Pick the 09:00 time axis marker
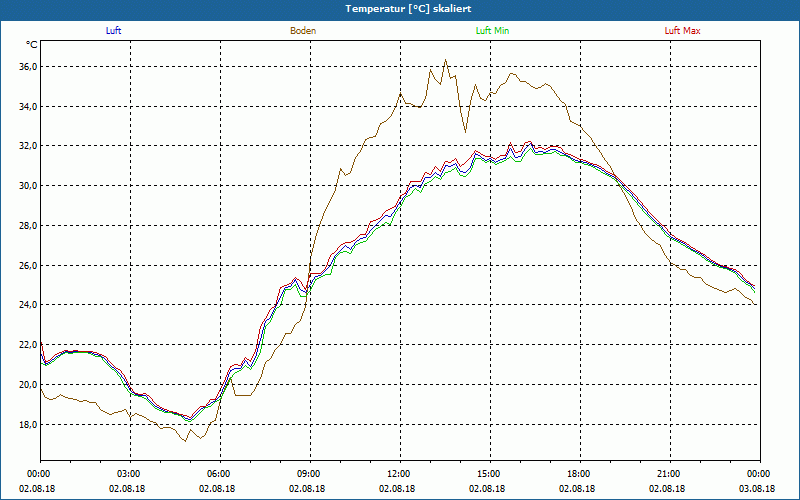The height and width of the screenshot is (500, 800). coord(309,474)
